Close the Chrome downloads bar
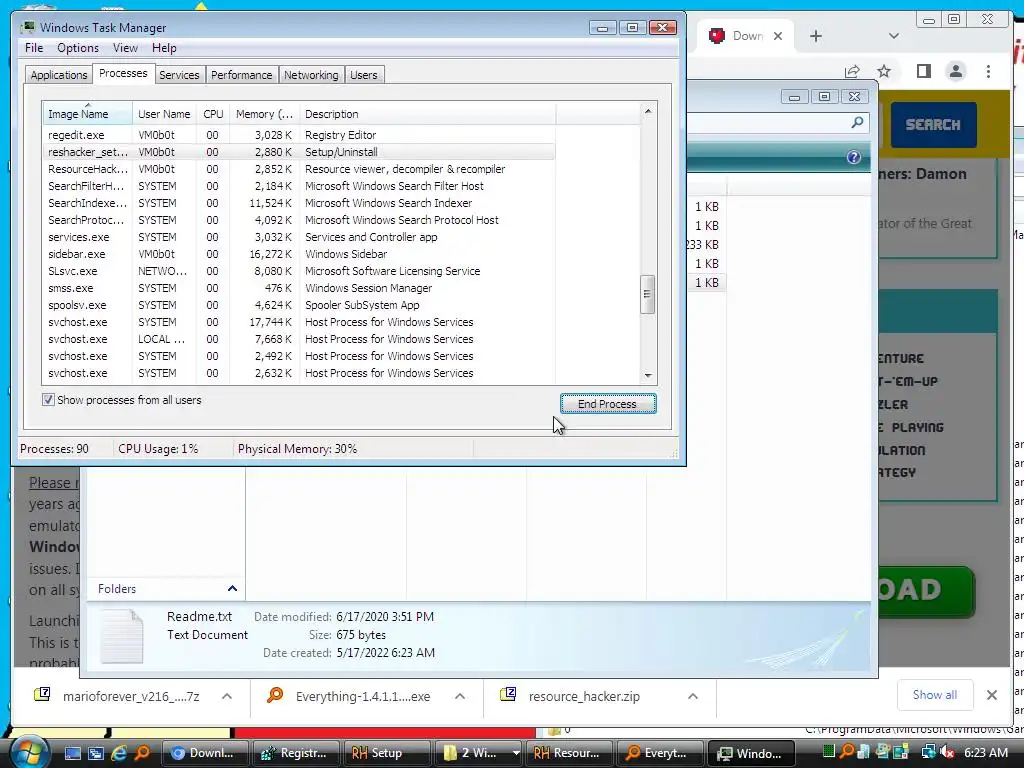Image resolution: width=1024 pixels, height=768 pixels. (x=991, y=695)
